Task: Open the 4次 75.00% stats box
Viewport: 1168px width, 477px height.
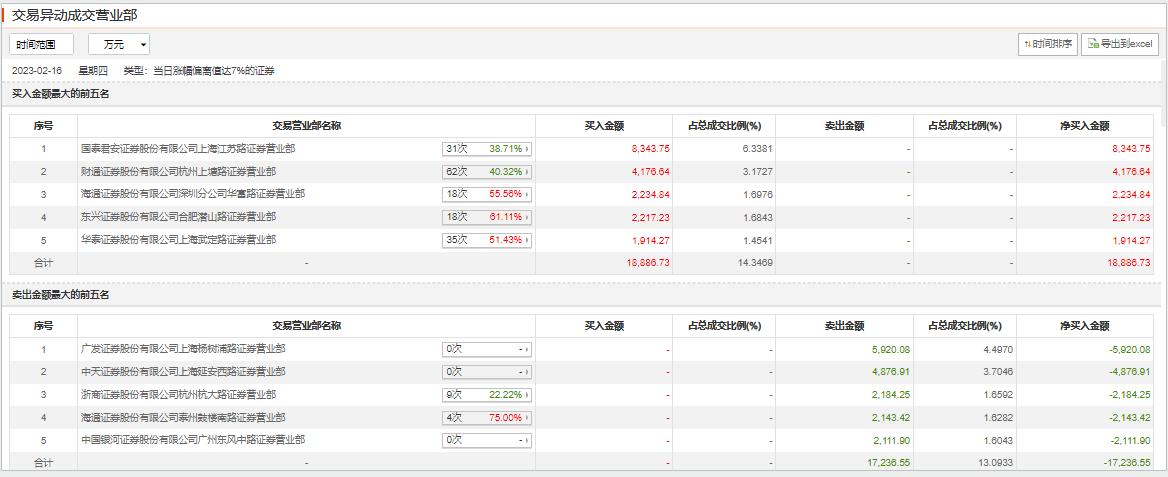Action: [x=486, y=418]
